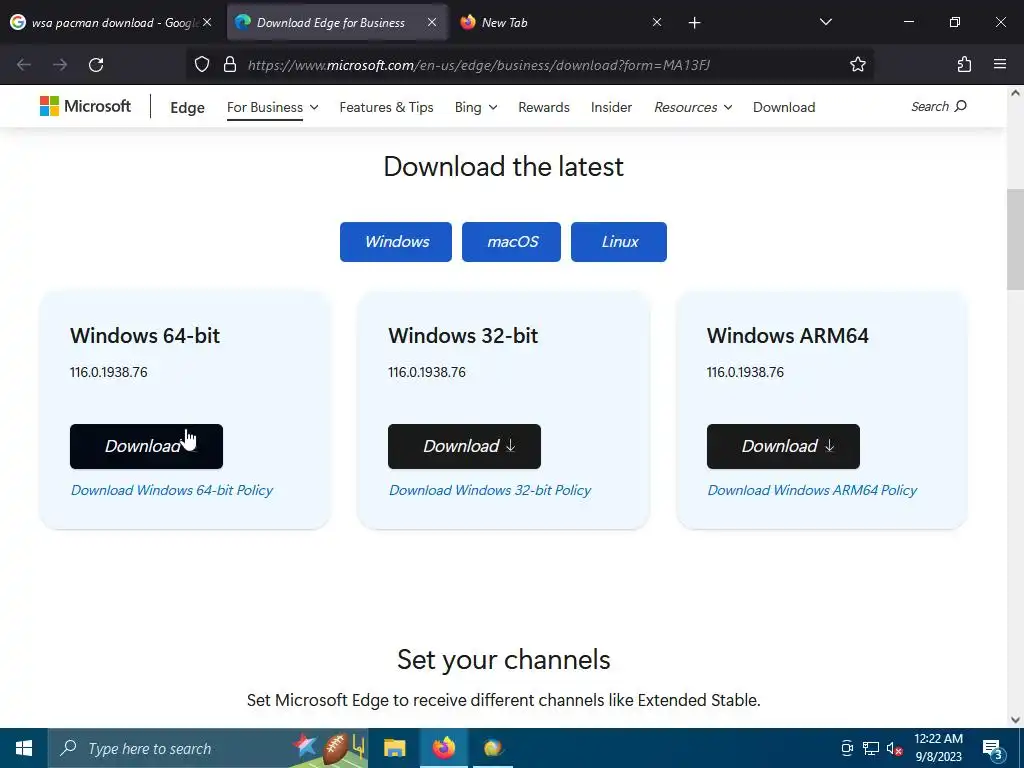Open the notification center icon
This screenshot has width=1024, height=768.
pos(992,749)
